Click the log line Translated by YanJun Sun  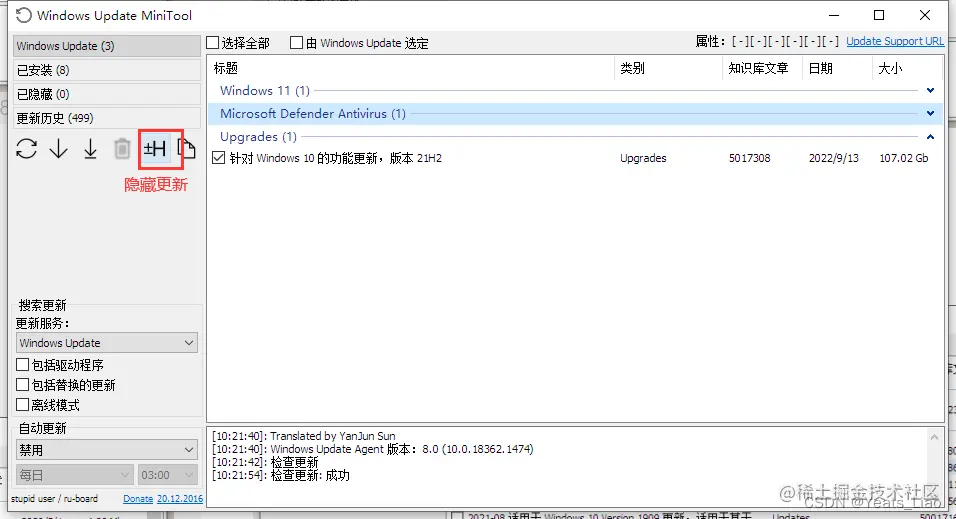point(304,436)
